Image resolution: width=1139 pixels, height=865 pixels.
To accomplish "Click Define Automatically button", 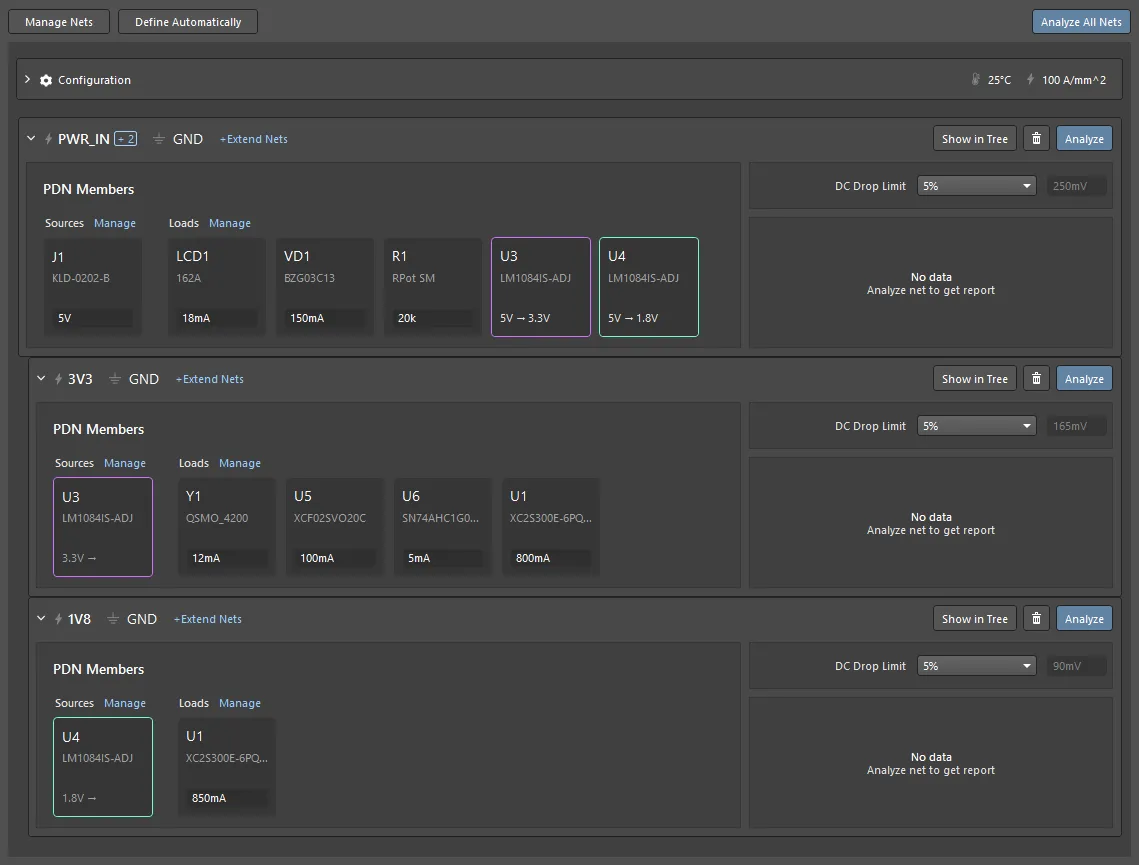I will coord(188,22).
